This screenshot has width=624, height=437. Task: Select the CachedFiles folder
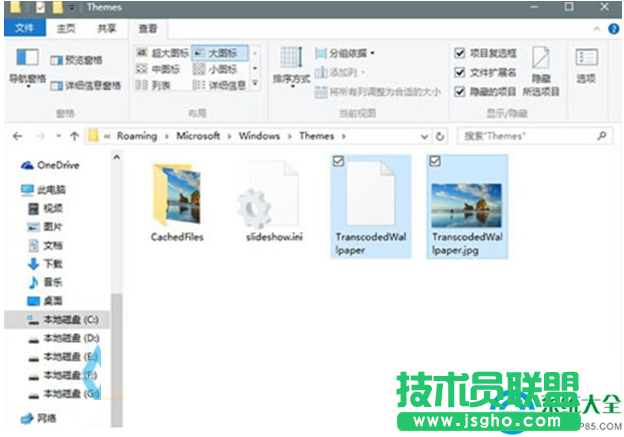click(x=177, y=202)
